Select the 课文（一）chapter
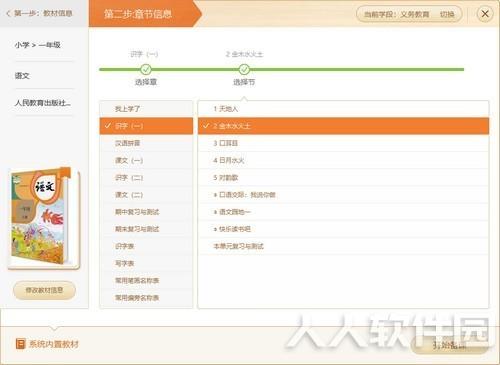The image size is (500, 365). tap(146, 160)
